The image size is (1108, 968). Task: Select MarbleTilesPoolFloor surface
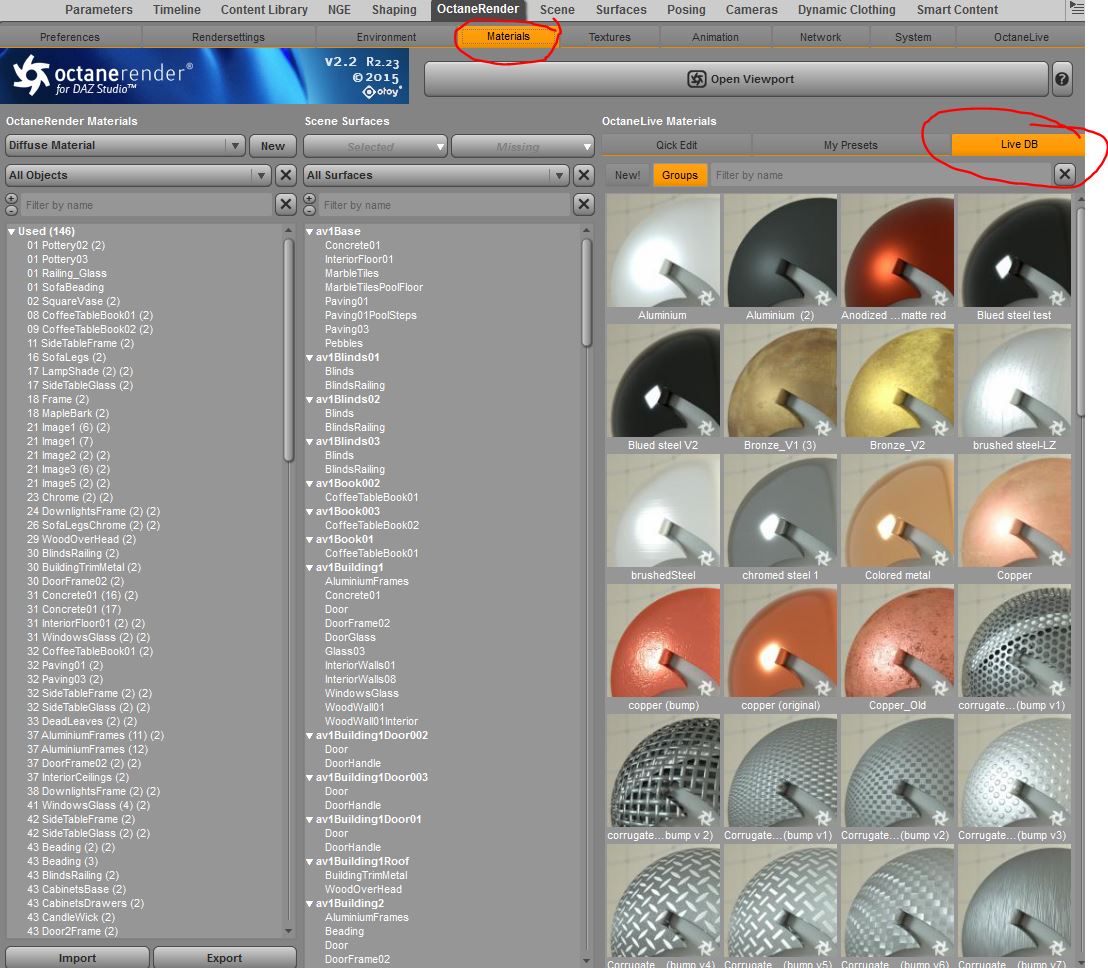pos(374,288)
